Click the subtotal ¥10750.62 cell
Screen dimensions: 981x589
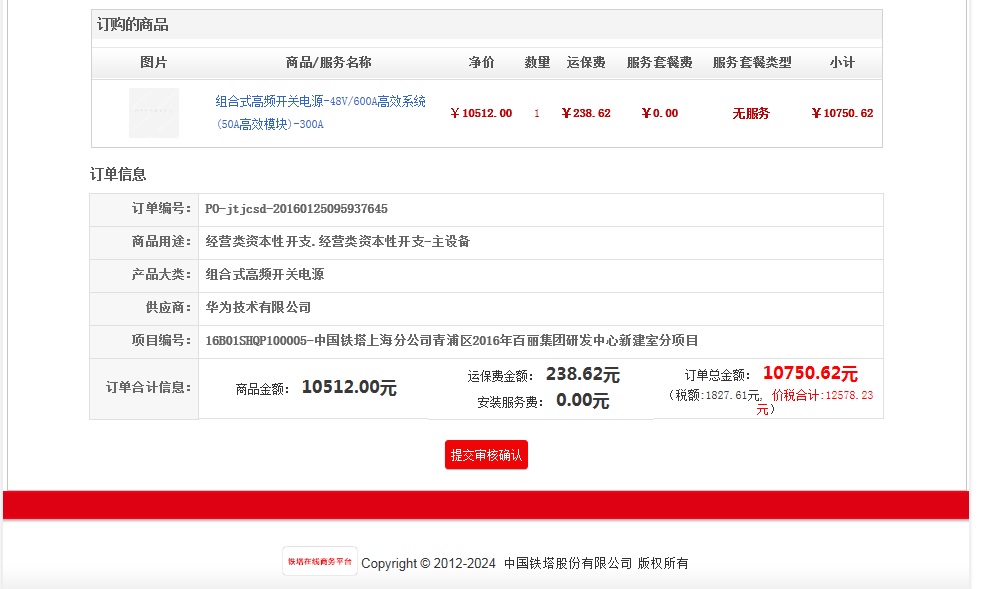click(842, 113)
